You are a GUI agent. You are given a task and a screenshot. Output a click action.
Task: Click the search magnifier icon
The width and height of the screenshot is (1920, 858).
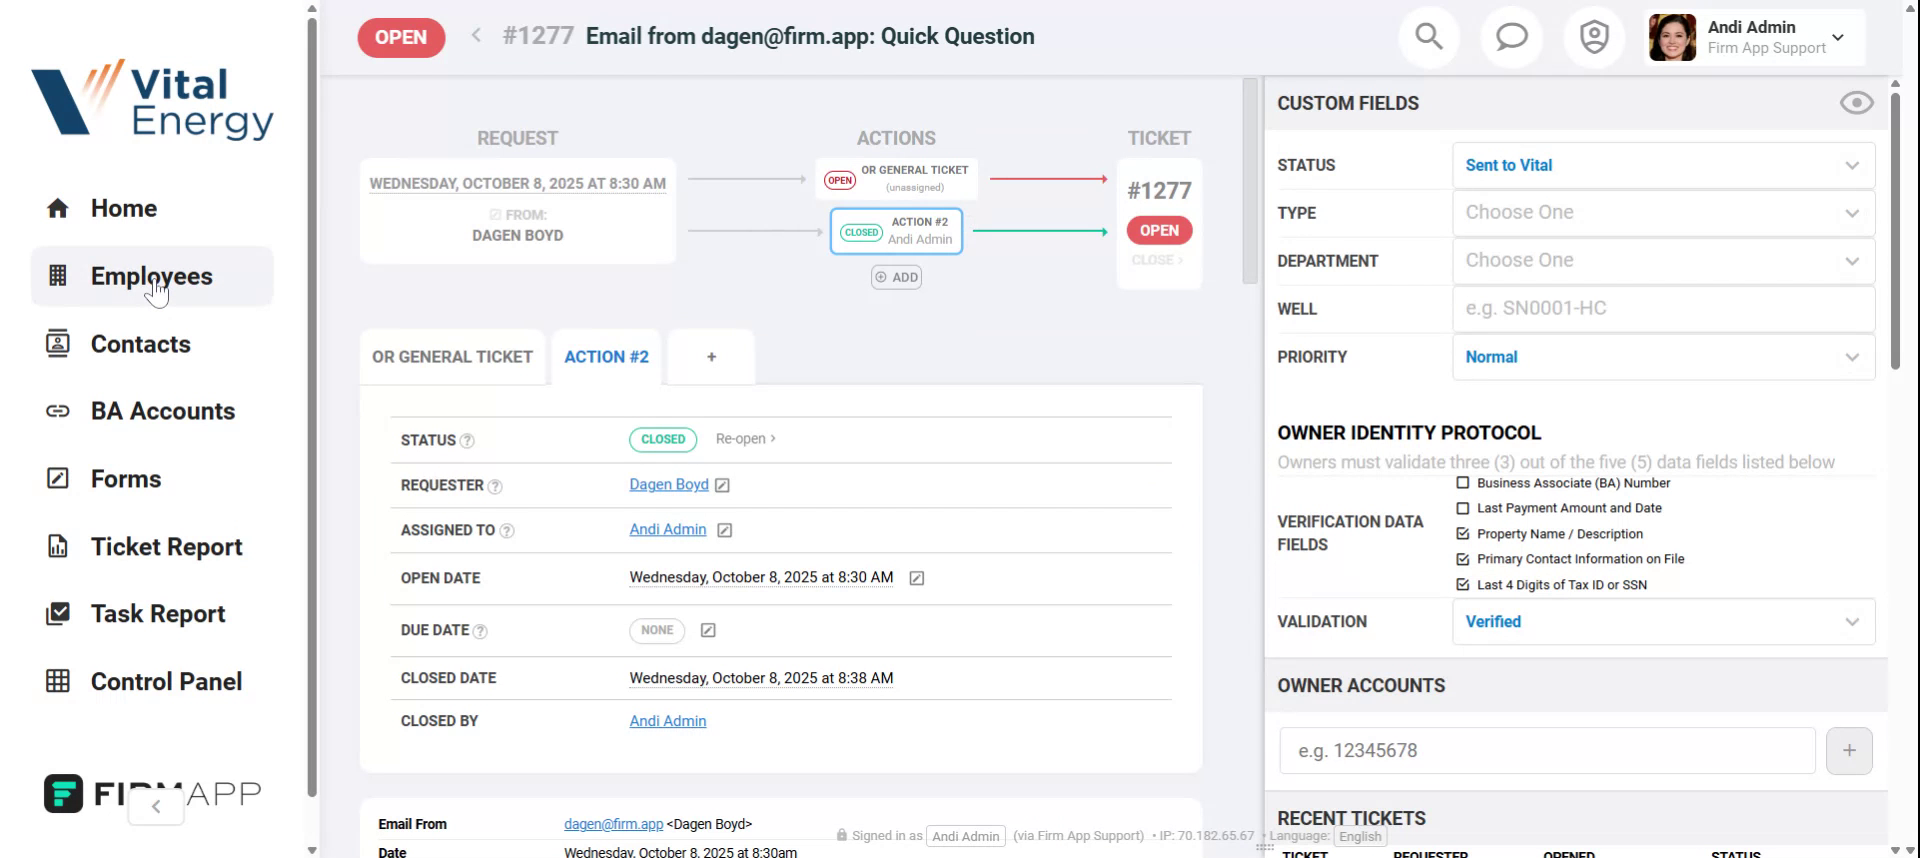pos(1429,38)
